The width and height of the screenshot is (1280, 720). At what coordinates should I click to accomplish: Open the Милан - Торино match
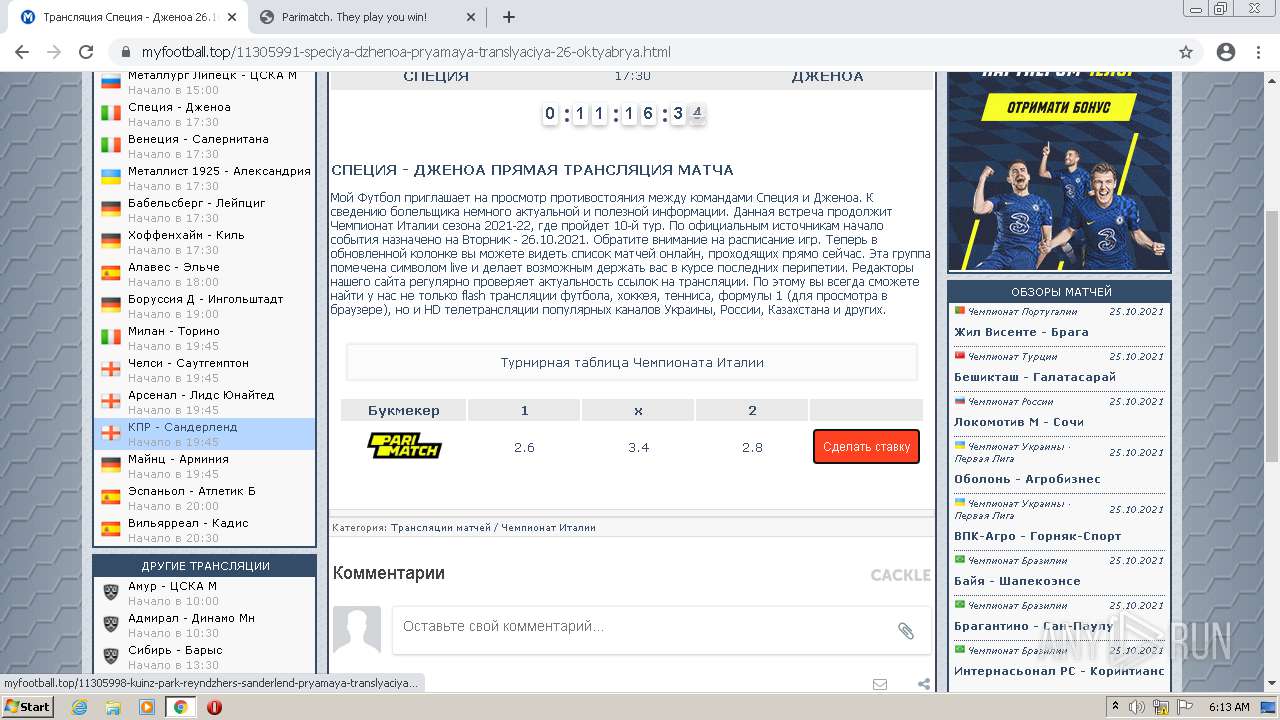pos(174,331)
